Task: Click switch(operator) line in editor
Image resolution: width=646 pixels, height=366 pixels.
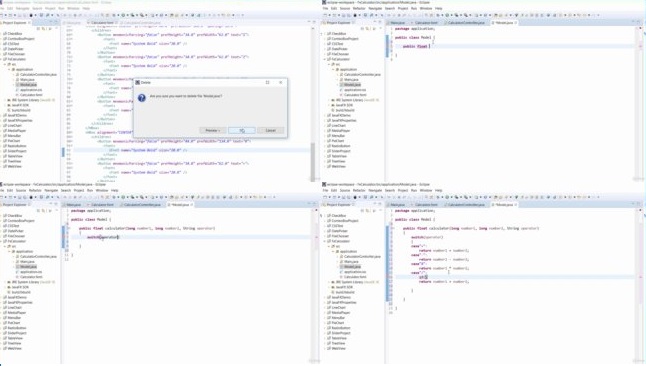Action: (x=103, y=237)
